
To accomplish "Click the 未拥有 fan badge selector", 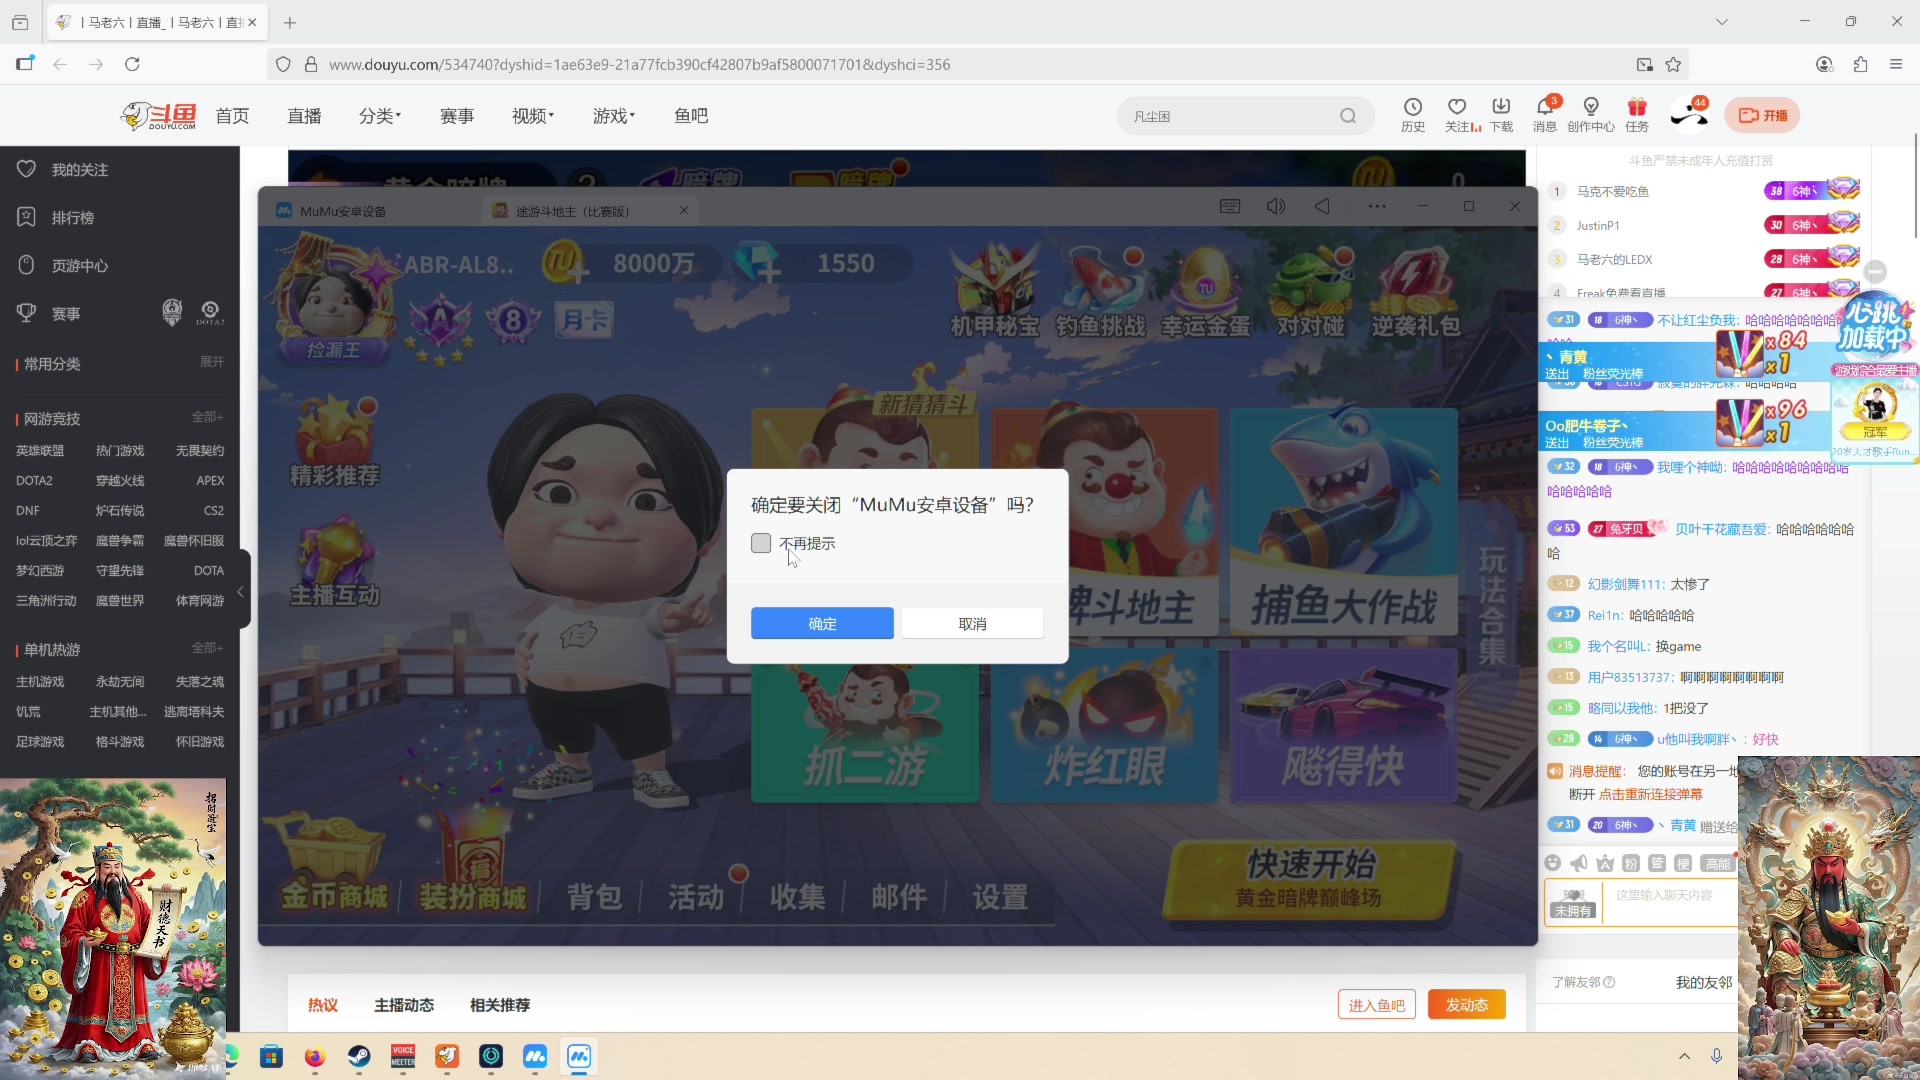I will click(x=1573, y=903).
